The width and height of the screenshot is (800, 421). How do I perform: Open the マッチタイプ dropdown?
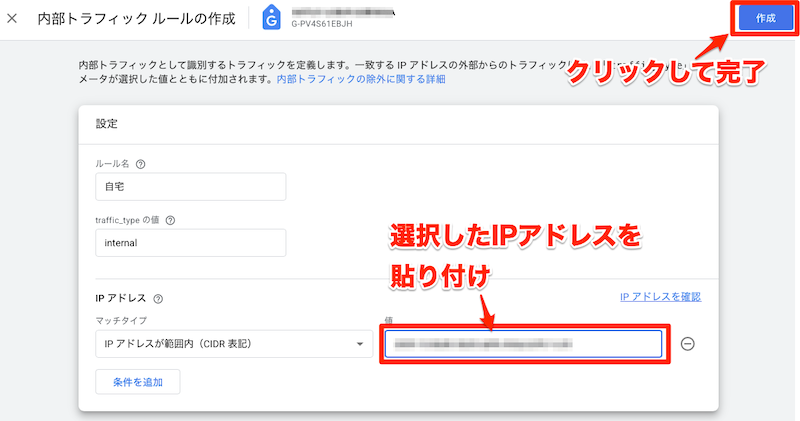click(x=232, y=344)
